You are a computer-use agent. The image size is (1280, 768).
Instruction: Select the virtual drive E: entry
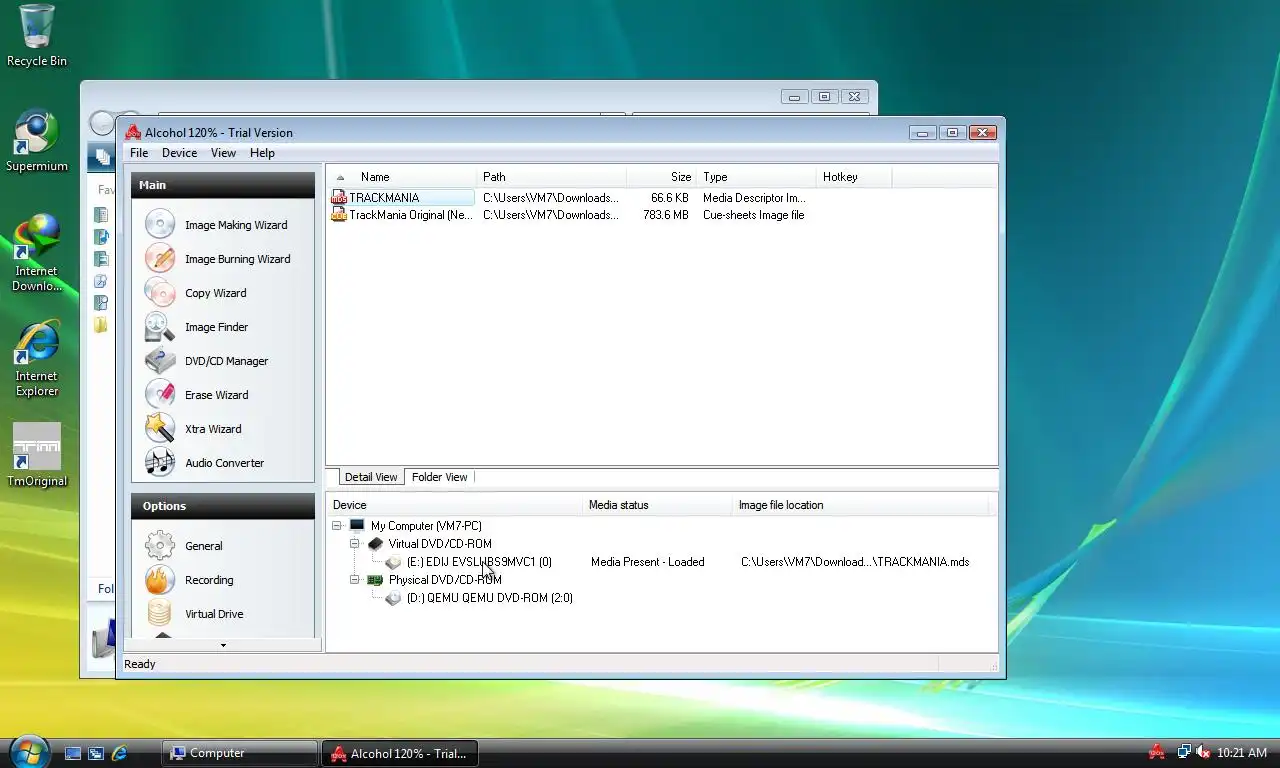pos(469,562)
